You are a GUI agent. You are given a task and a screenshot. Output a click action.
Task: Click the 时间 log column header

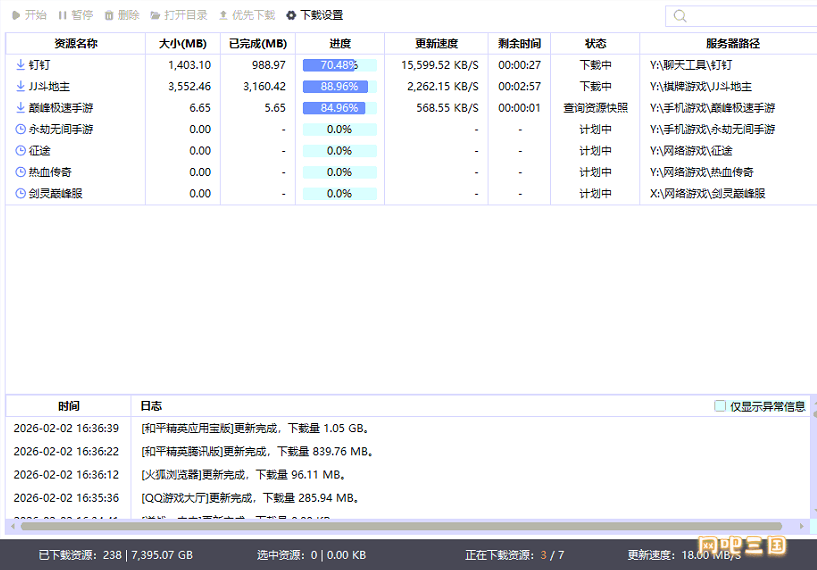(x=69, y=406)
